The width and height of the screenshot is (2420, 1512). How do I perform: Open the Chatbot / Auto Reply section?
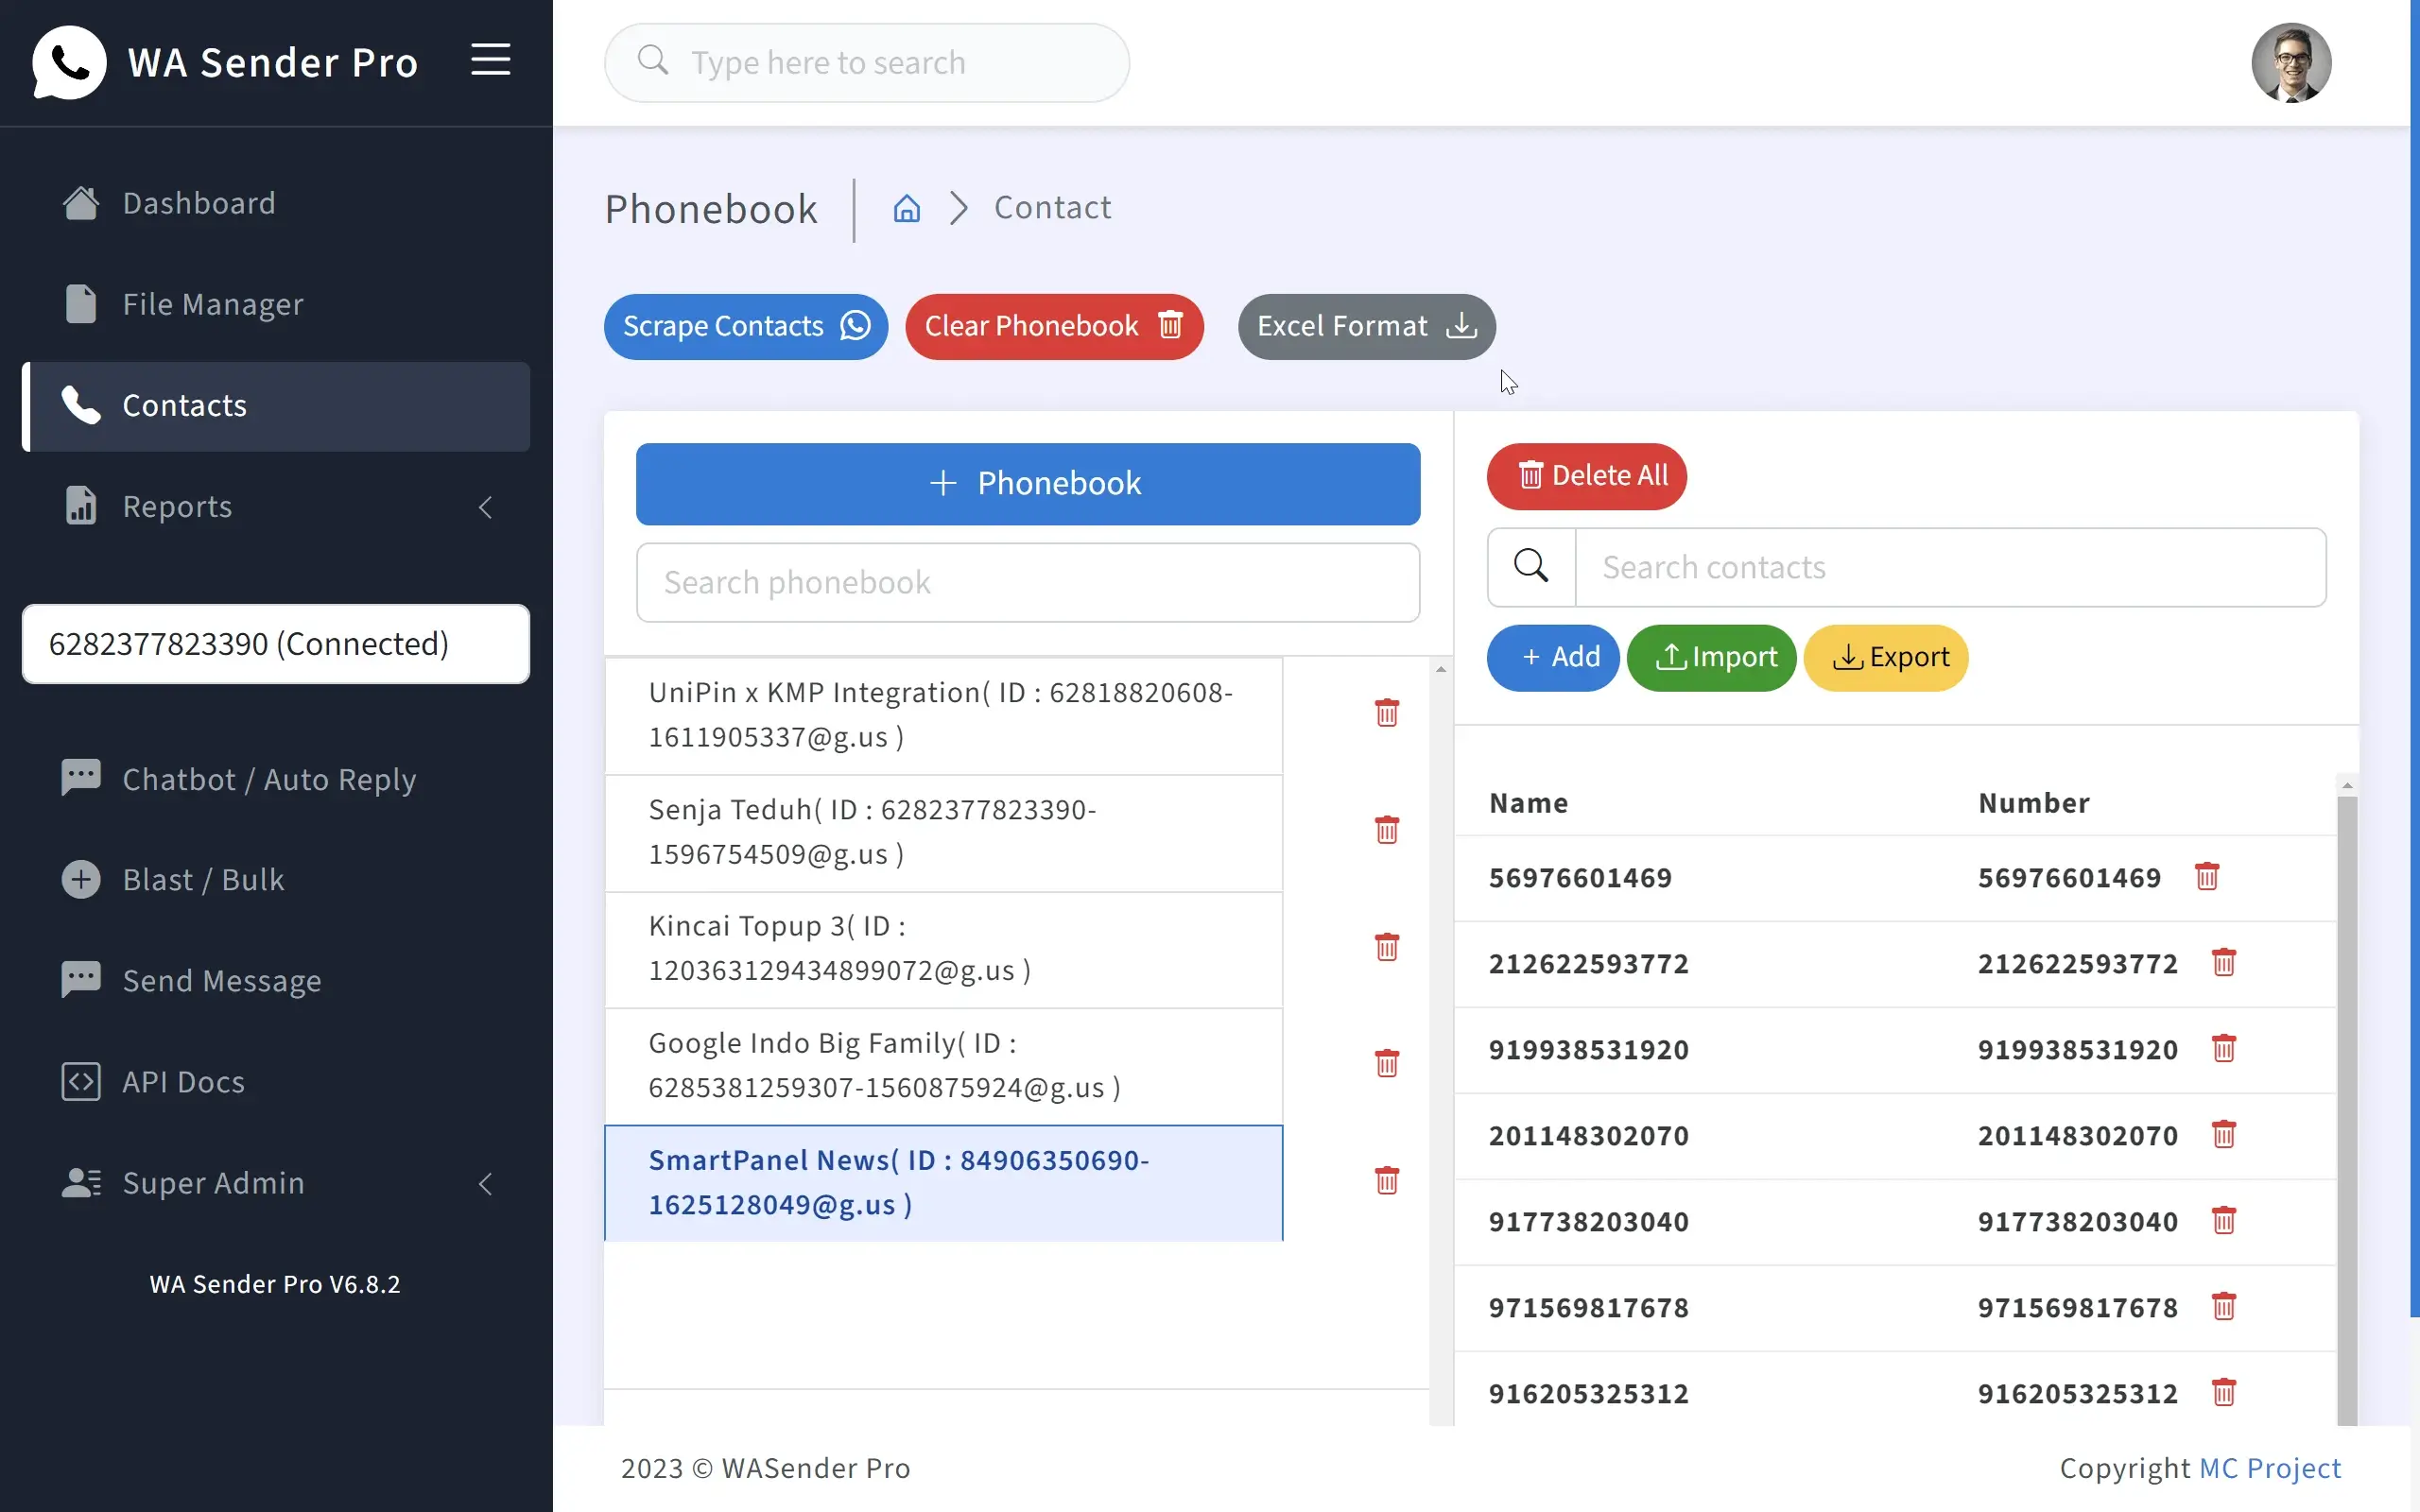tap(269, 779)
